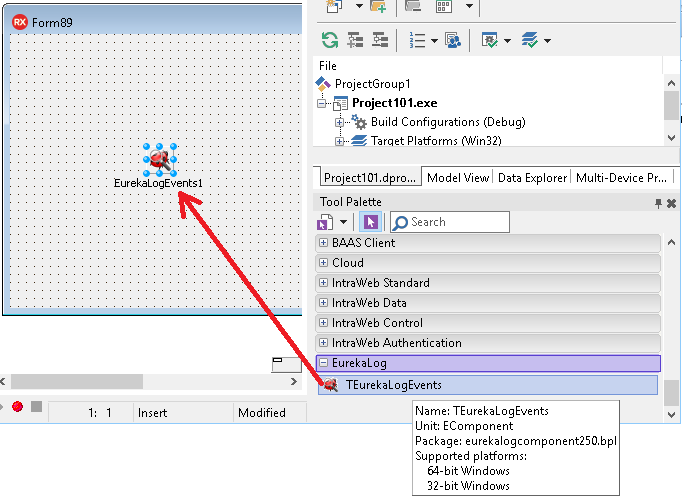Click the red record macro button

click(x=17, y=406)
